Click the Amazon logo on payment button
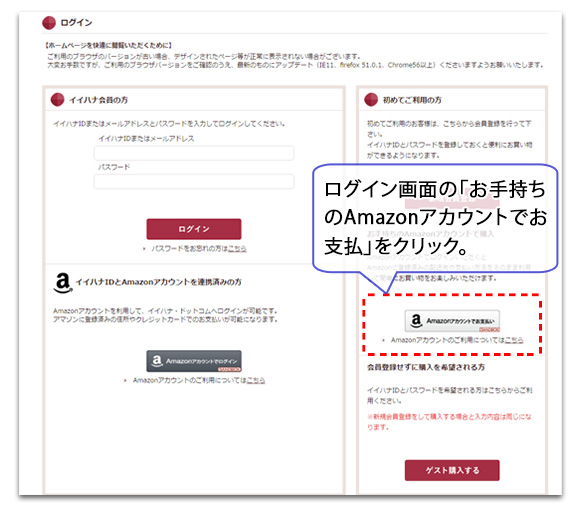 click(x=416, y=320)
